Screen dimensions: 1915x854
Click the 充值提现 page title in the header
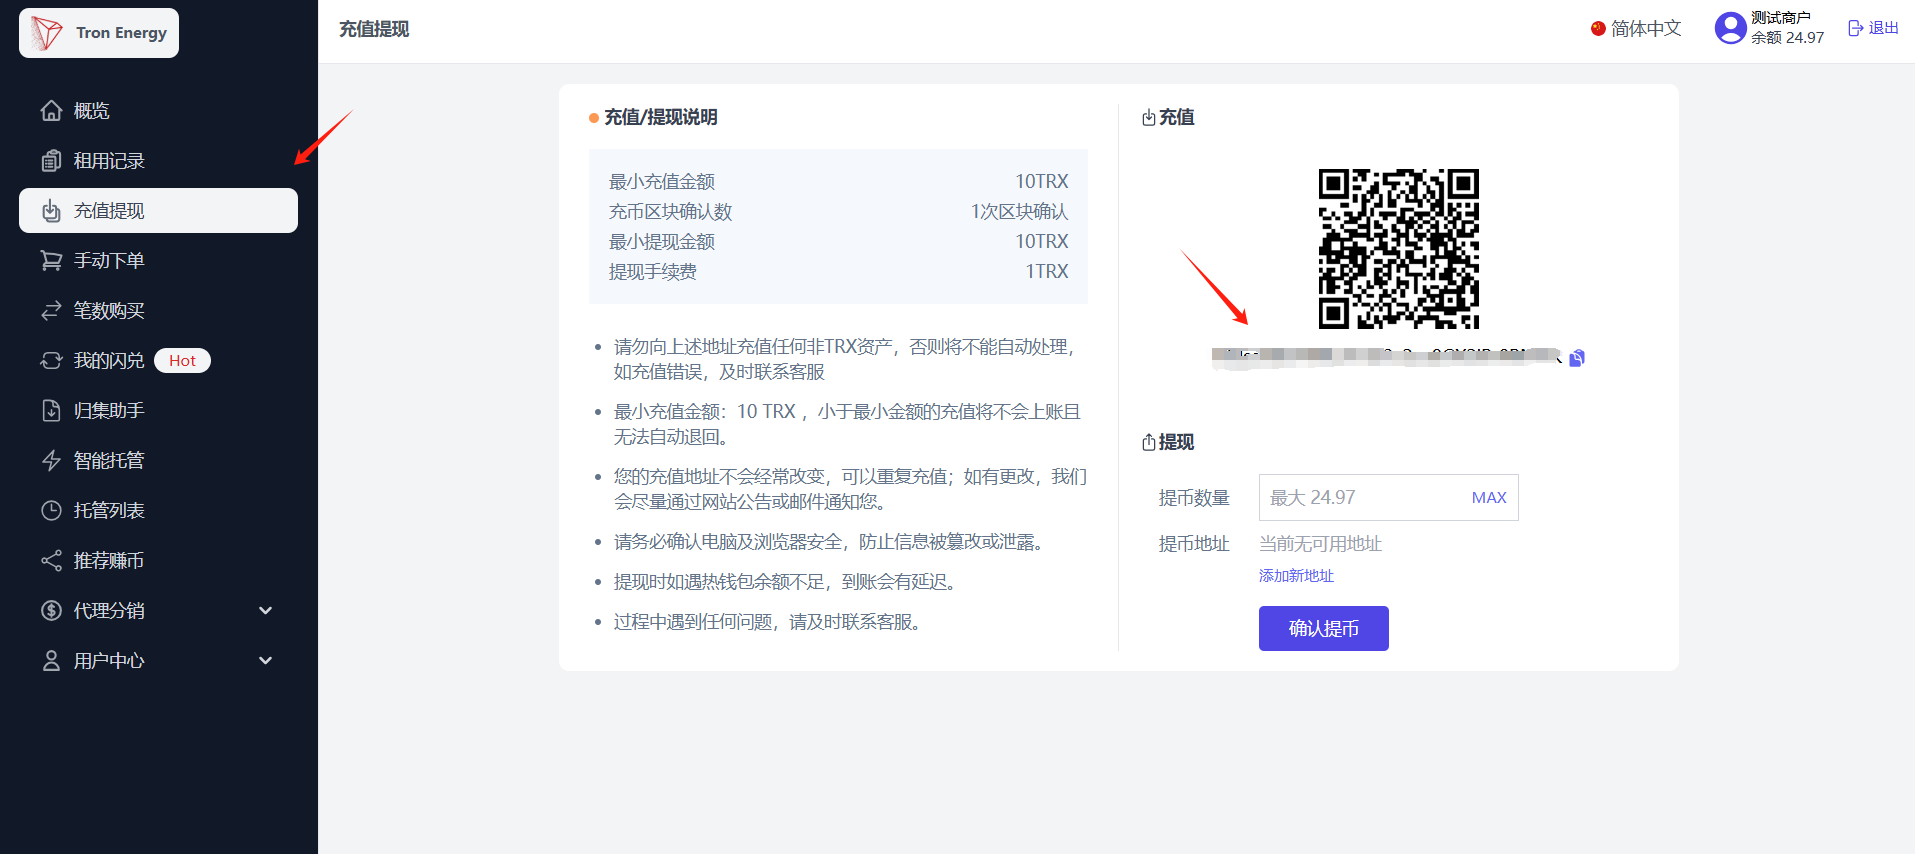click(x=374, y=29)
